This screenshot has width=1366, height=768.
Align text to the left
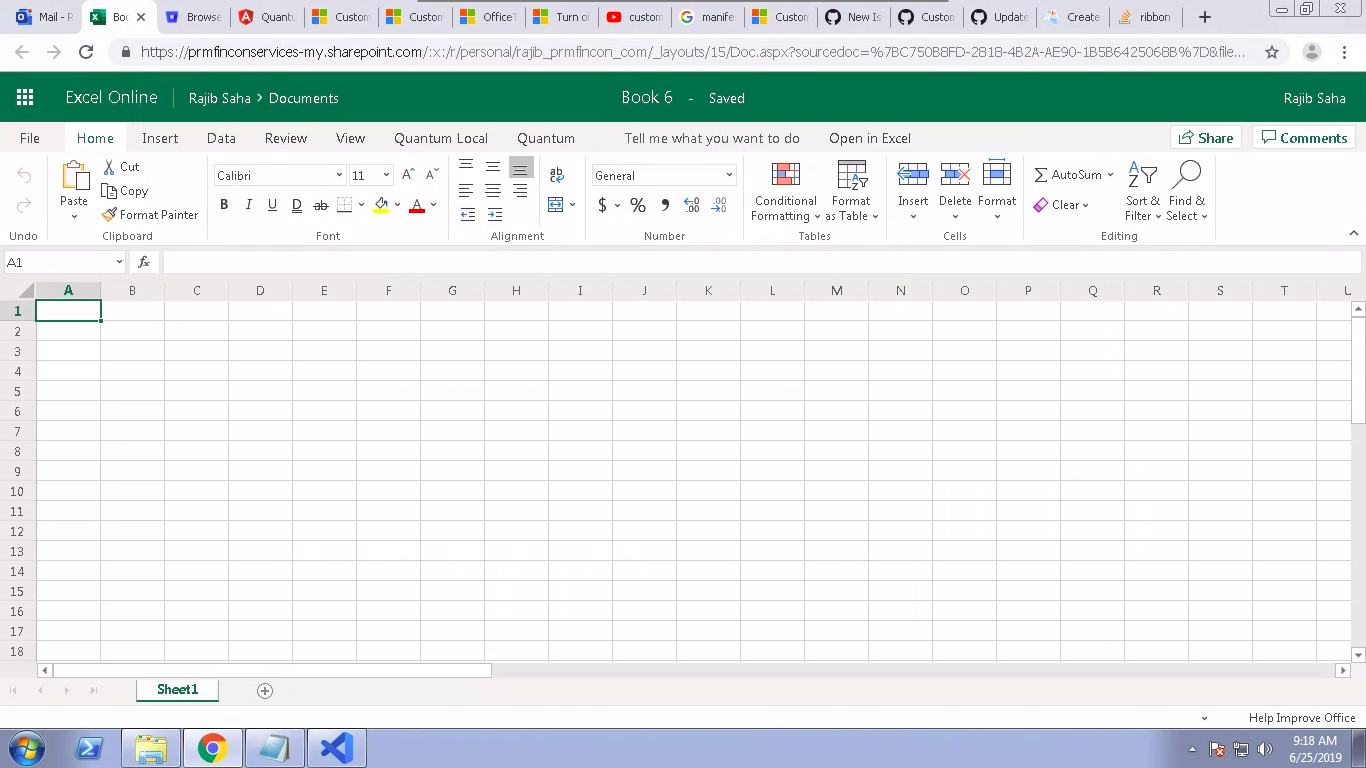click(466, 190)
